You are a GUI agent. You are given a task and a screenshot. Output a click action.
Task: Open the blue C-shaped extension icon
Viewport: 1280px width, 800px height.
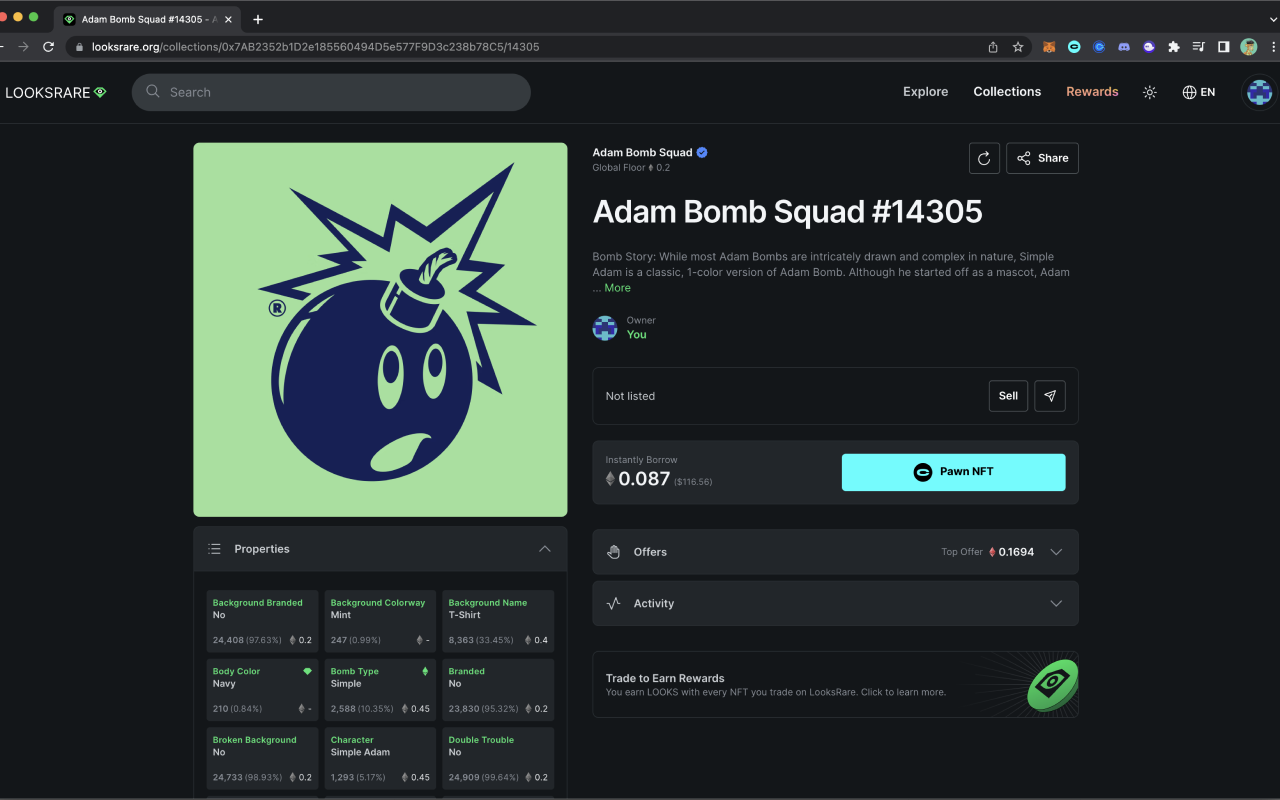[1099, 47]
